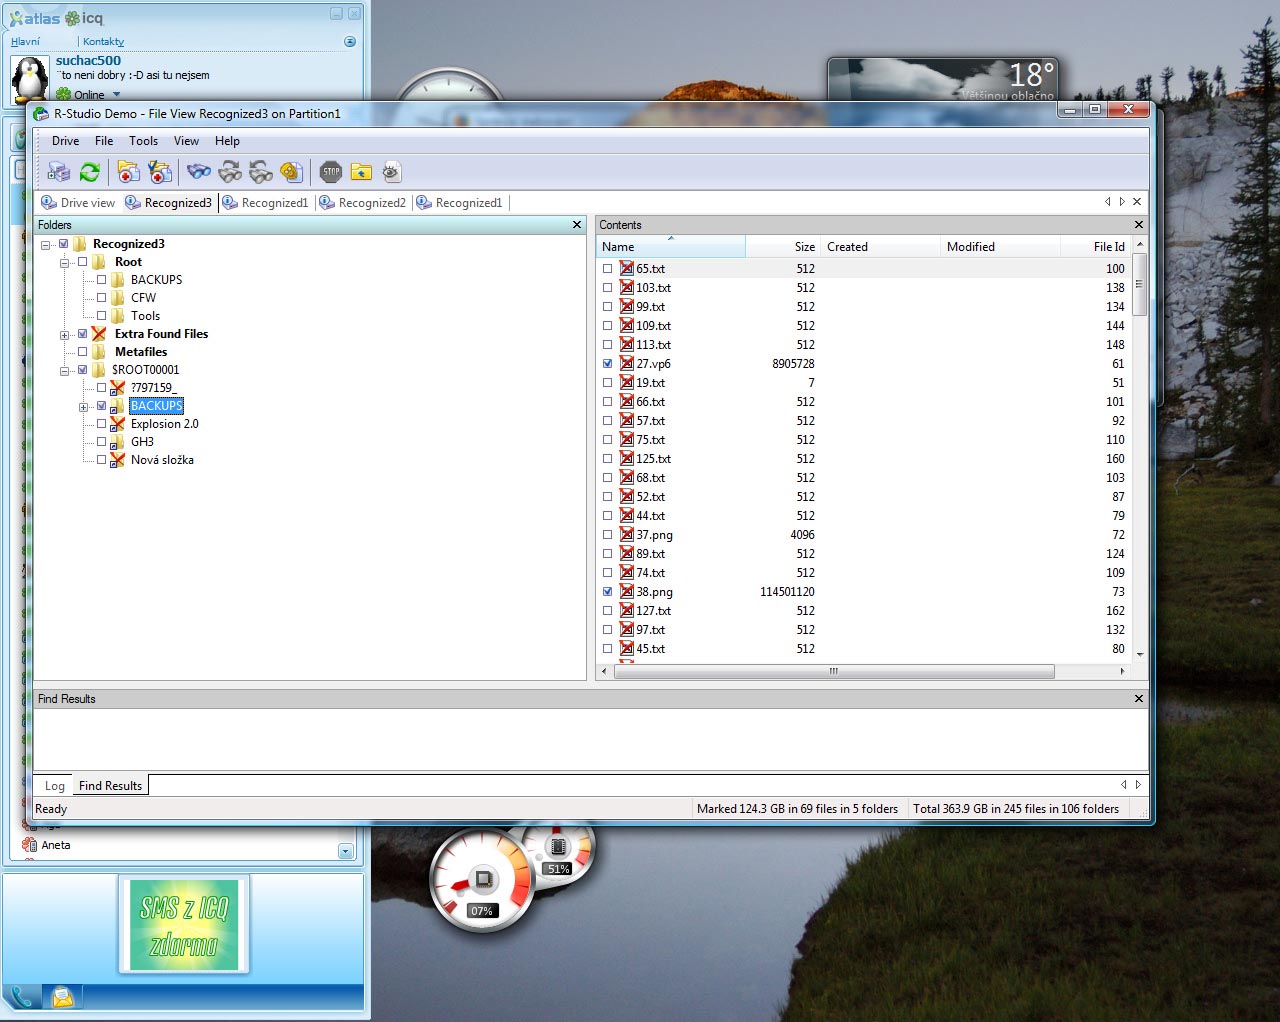Click the icon beside GH3 folder
This screenshot has height=1022, width=1280.
[x=117, y=442]
